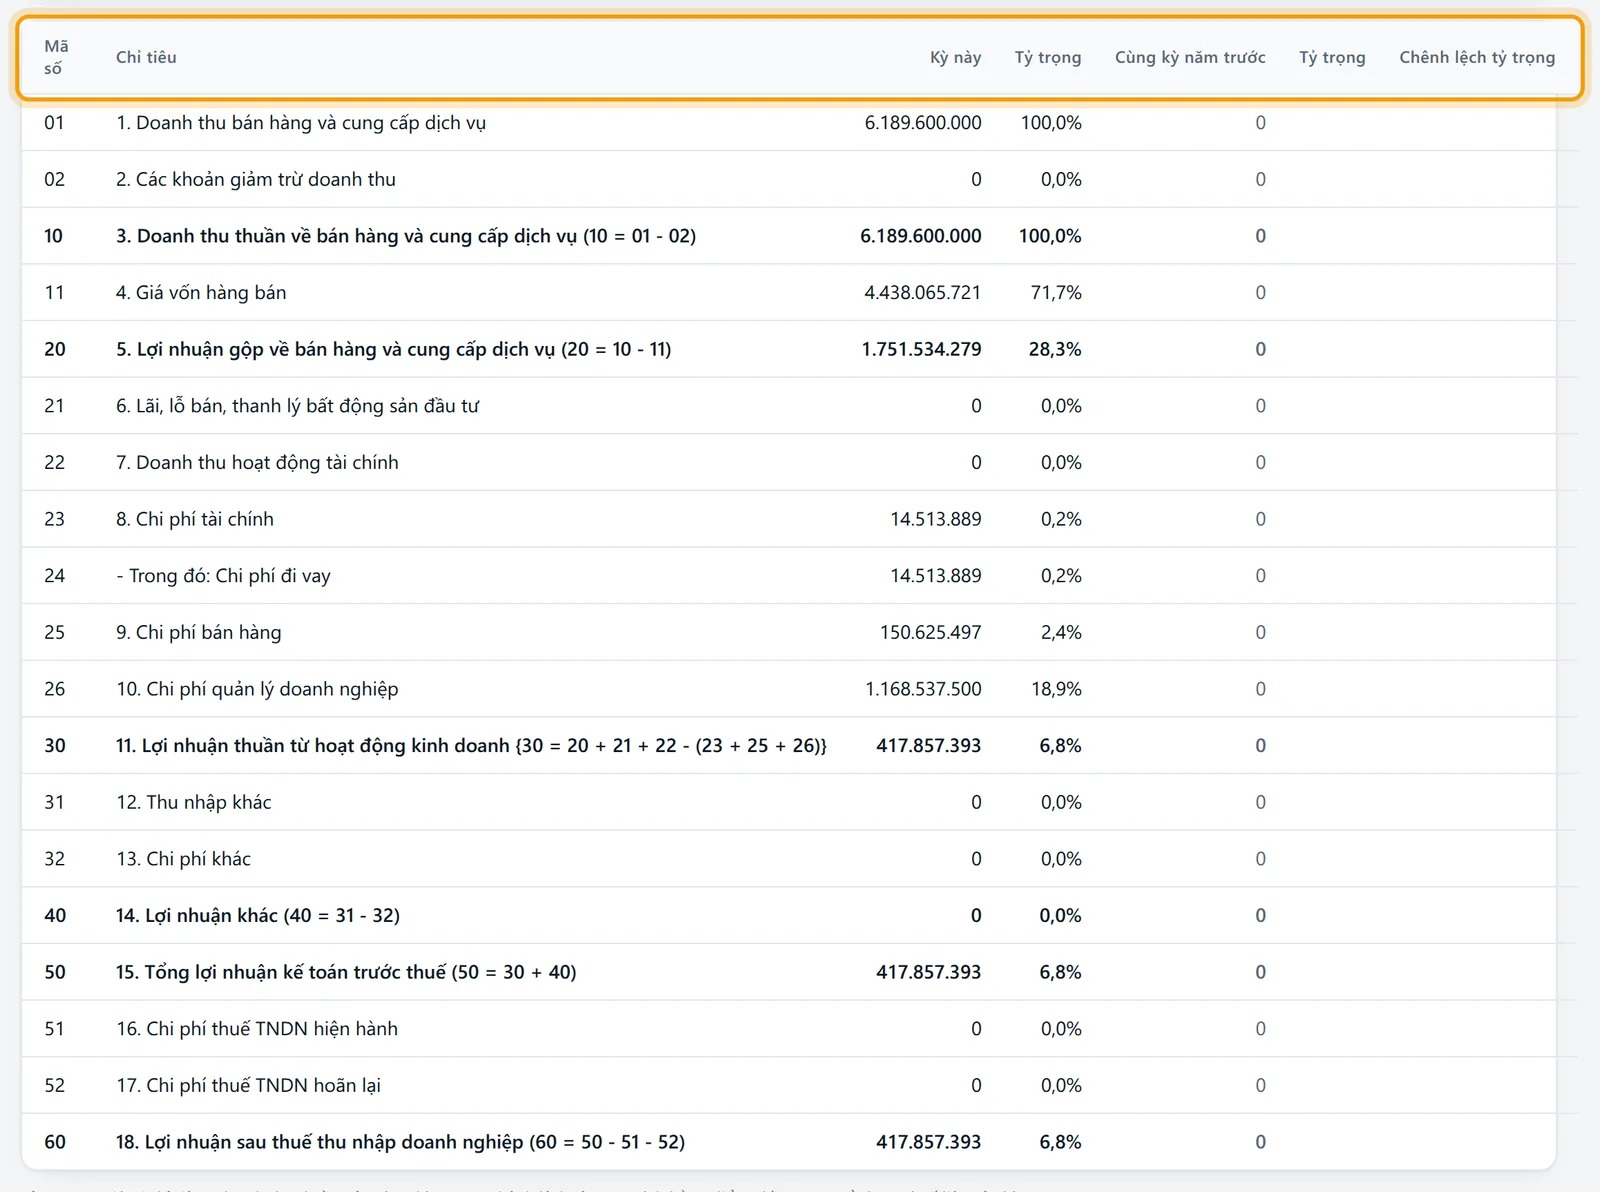Select row '9. Chi phí bán hàng'
This screenshot has width=1600, height=1192.
coord(789,632)
